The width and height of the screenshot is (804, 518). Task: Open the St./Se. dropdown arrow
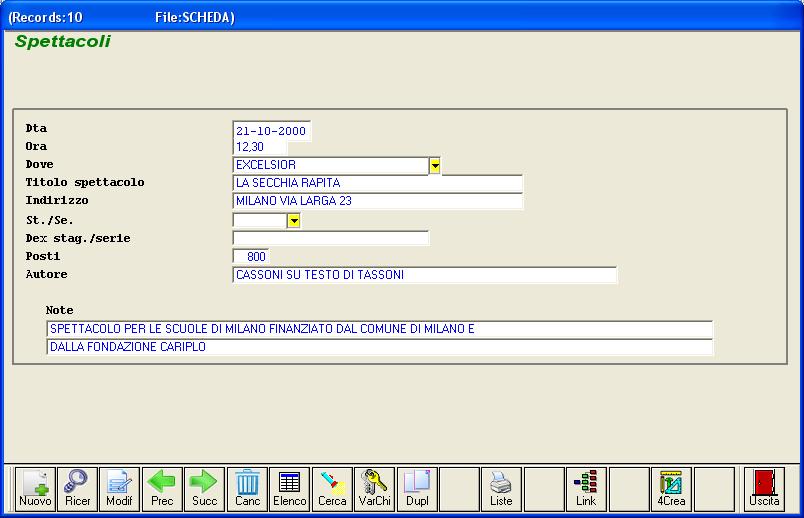pyautogui.click(x=294, y=221)
